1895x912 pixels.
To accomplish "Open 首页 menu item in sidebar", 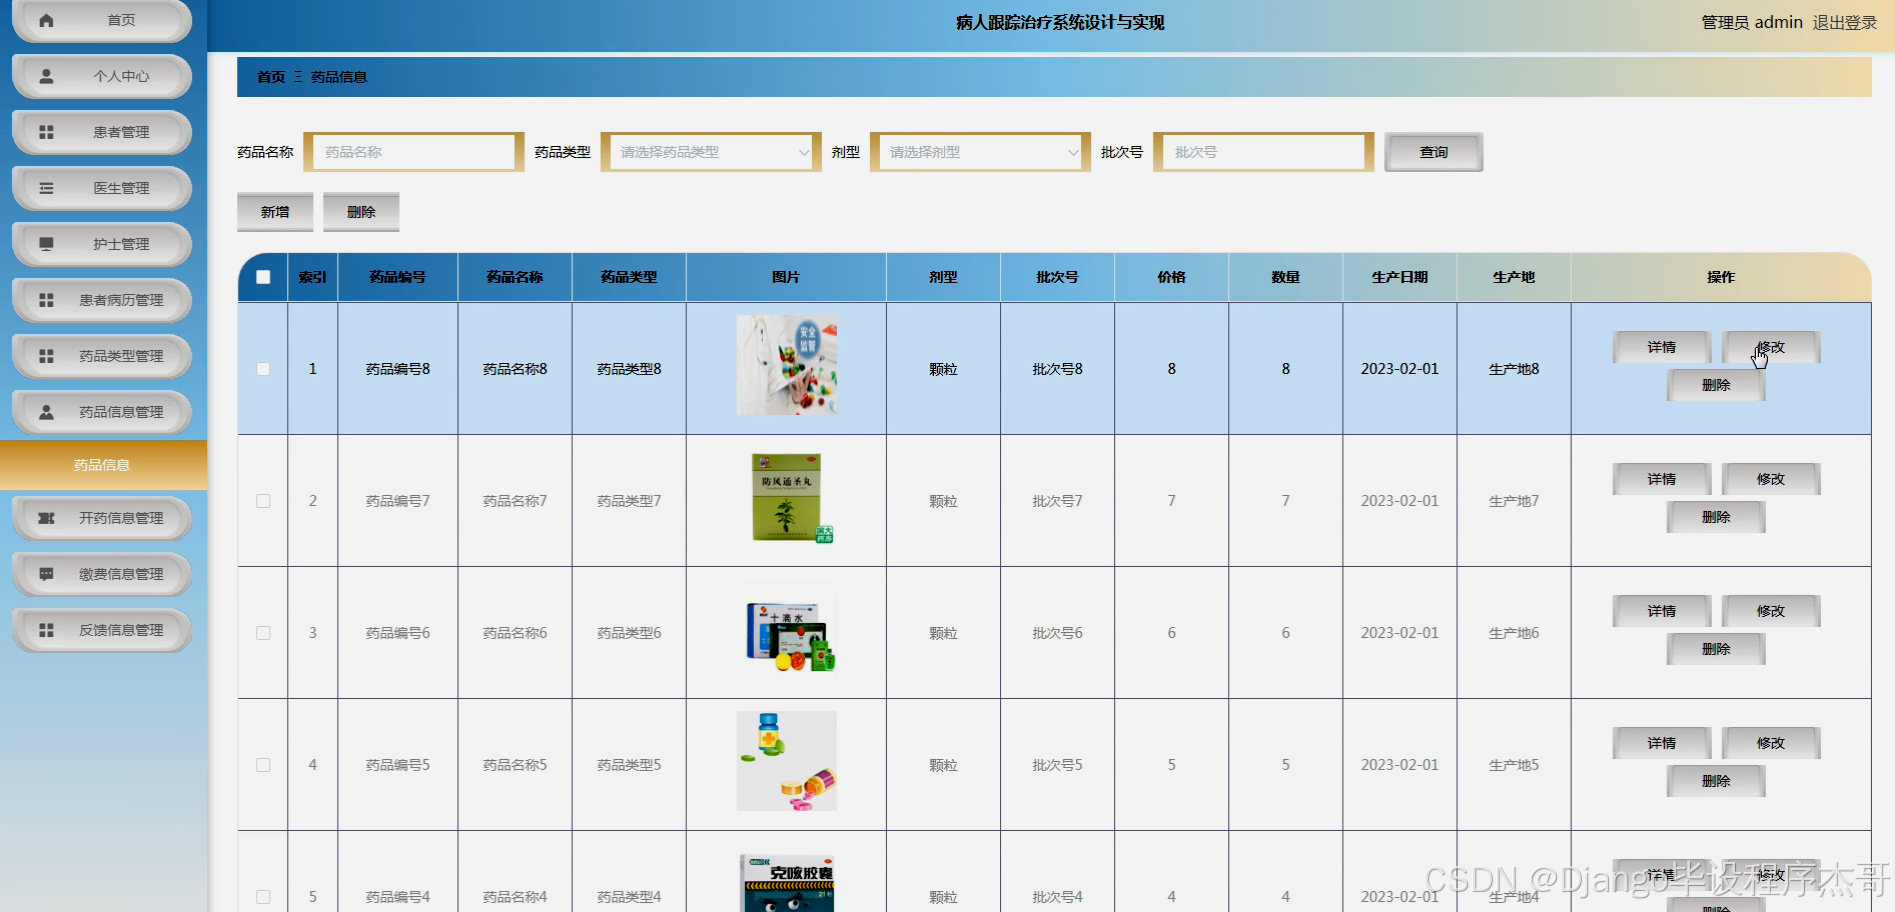I will click(102, 20).
